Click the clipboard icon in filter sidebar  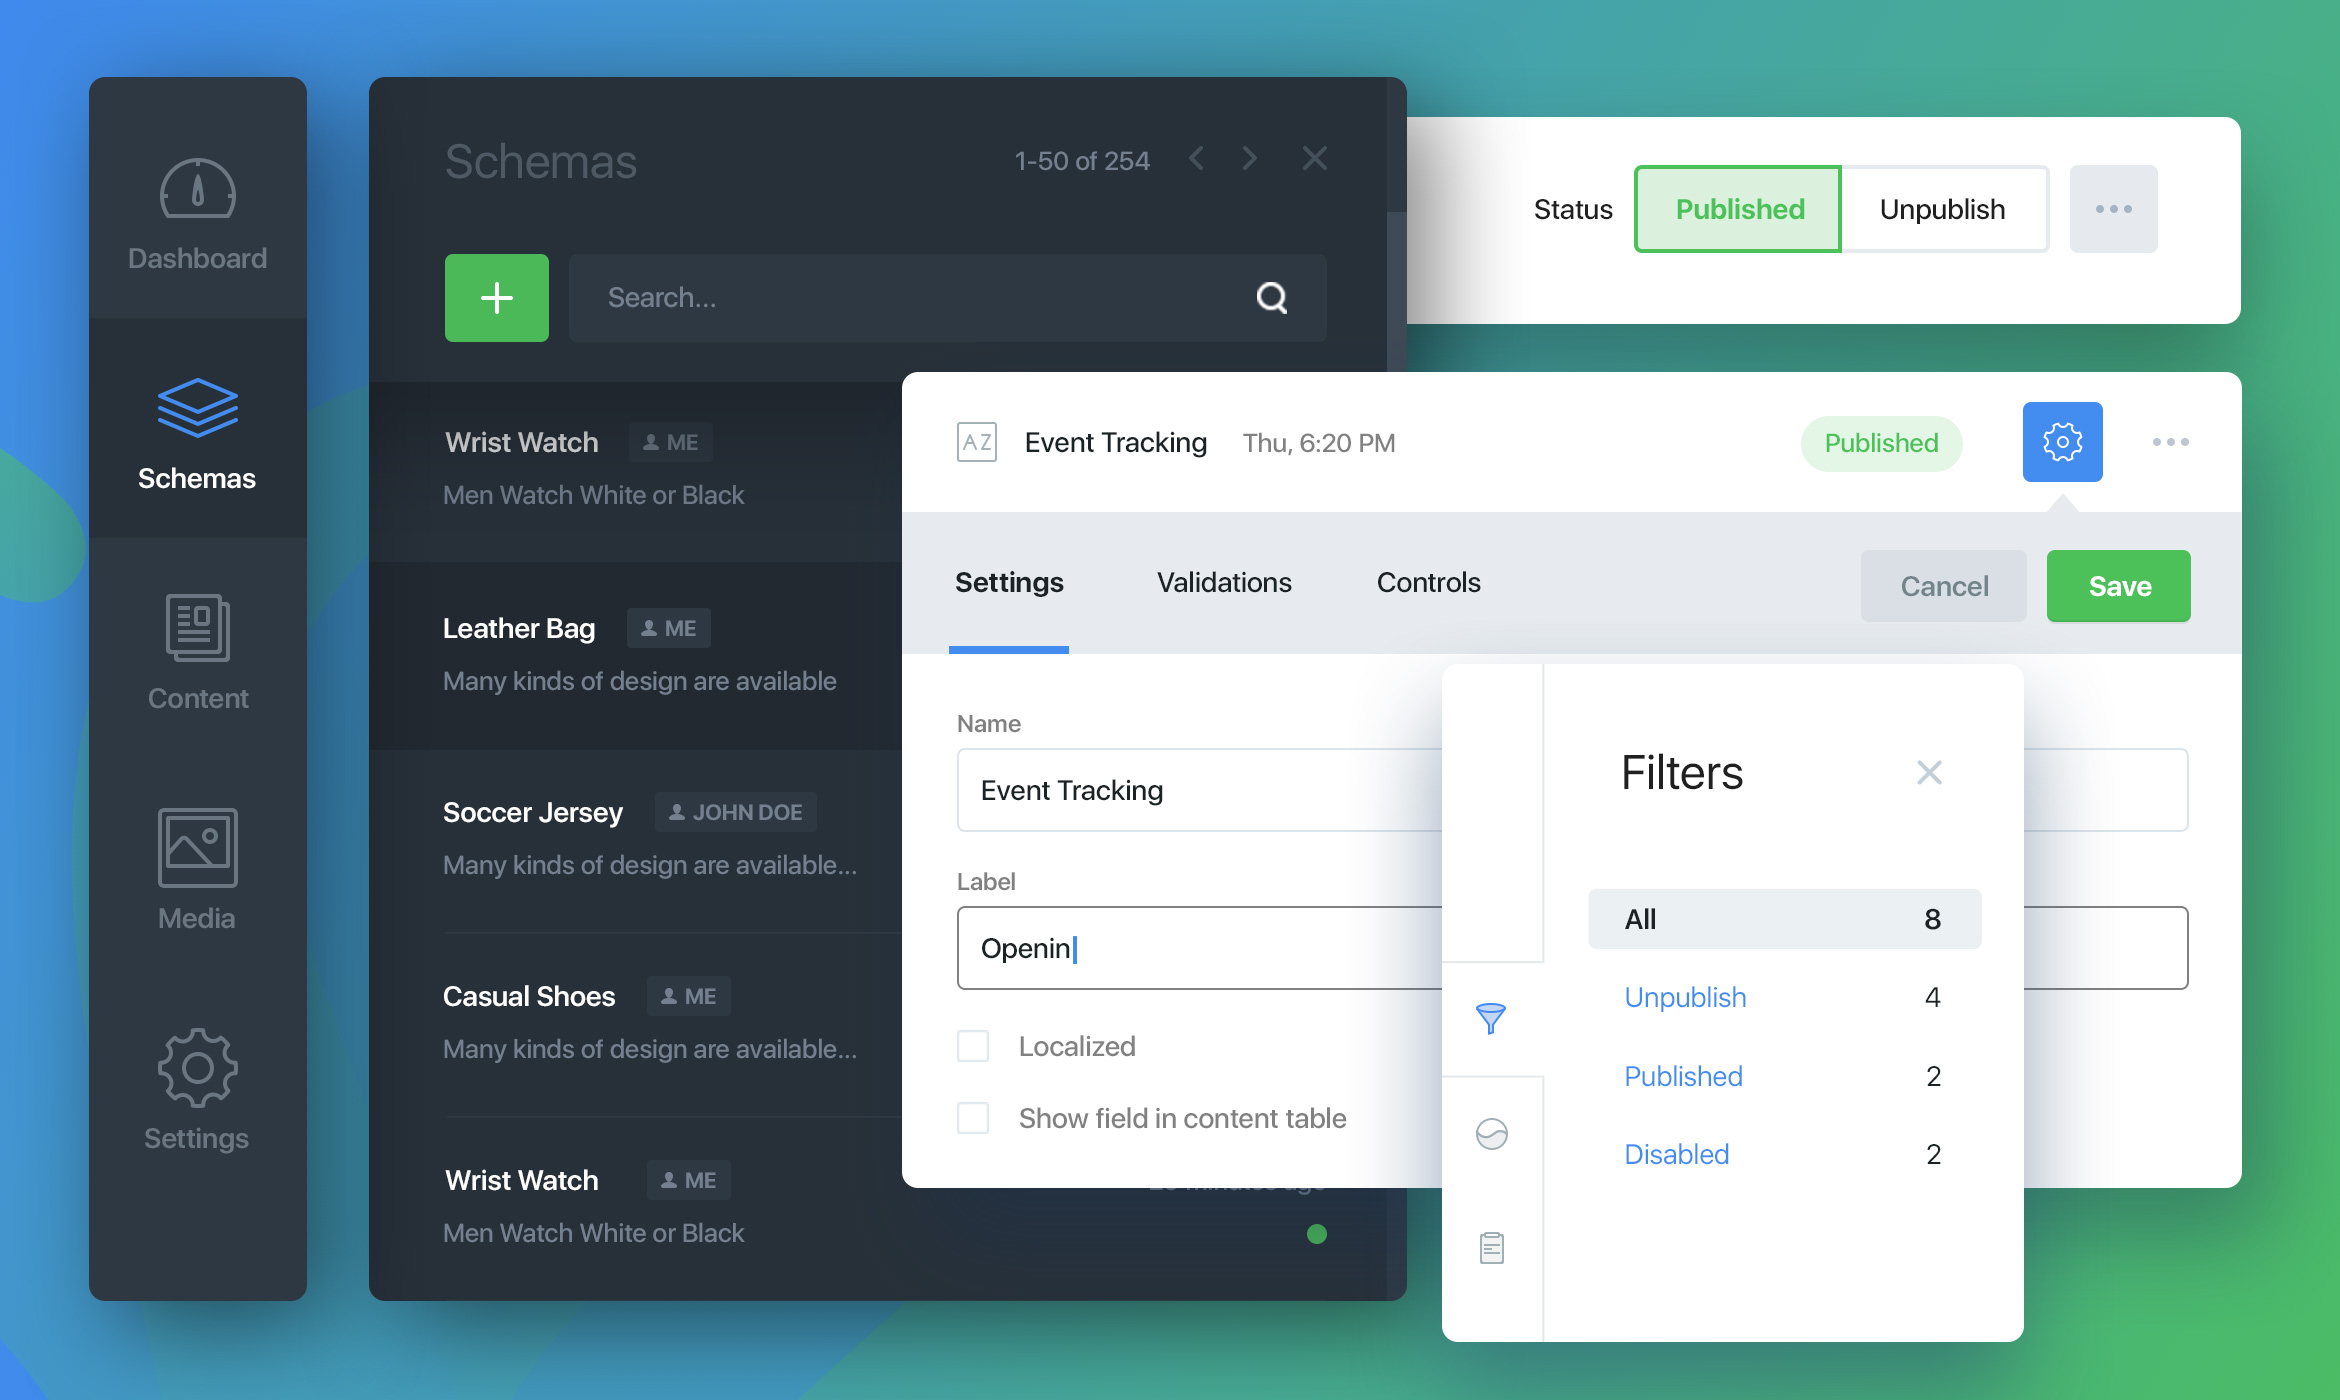1491,1247
